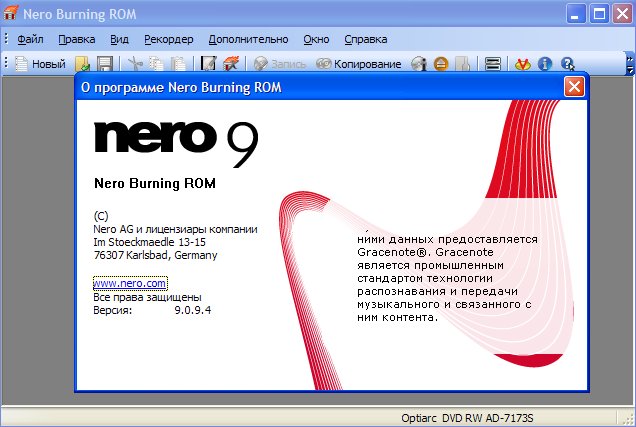
Task: Click the window resize grip in status bar
Action: (x=629, y=418)
